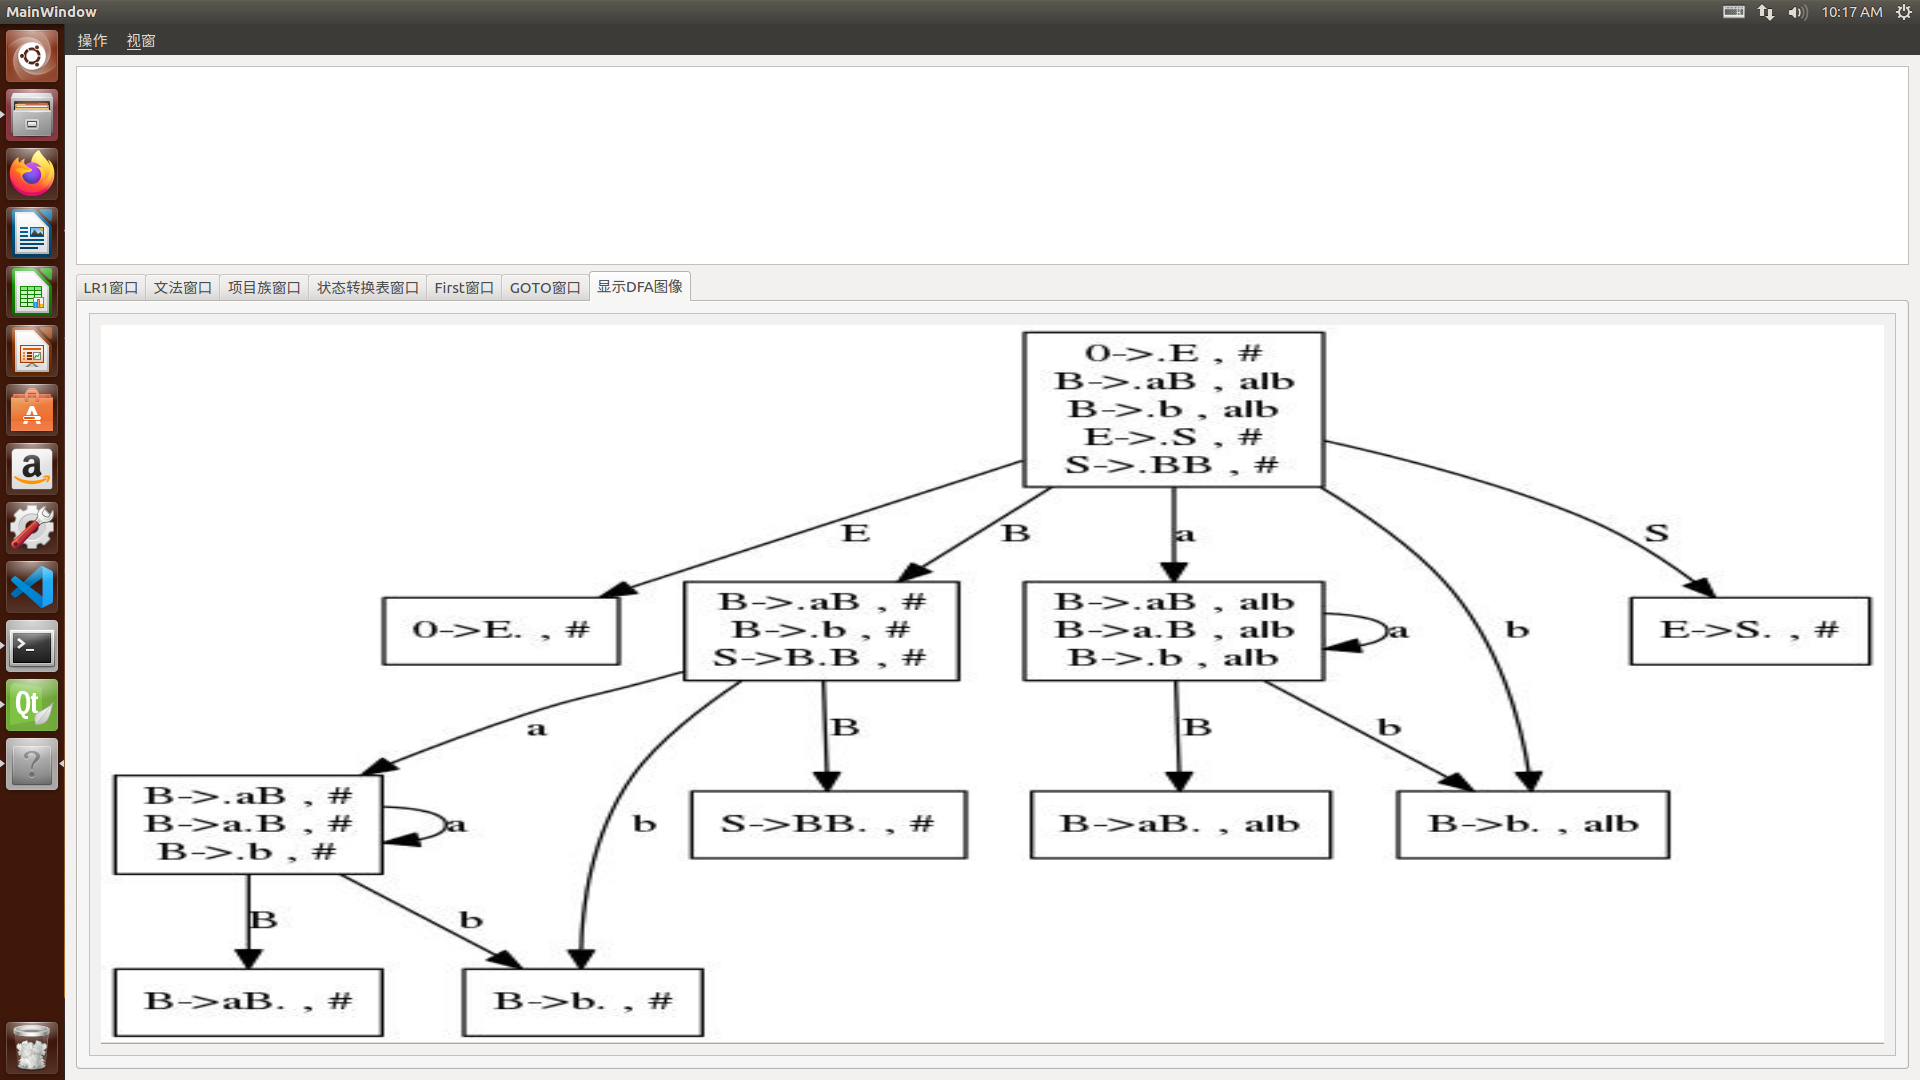Open the Trash icon in dock
Screen dimensions: 1920x1080
[32, 1047]
